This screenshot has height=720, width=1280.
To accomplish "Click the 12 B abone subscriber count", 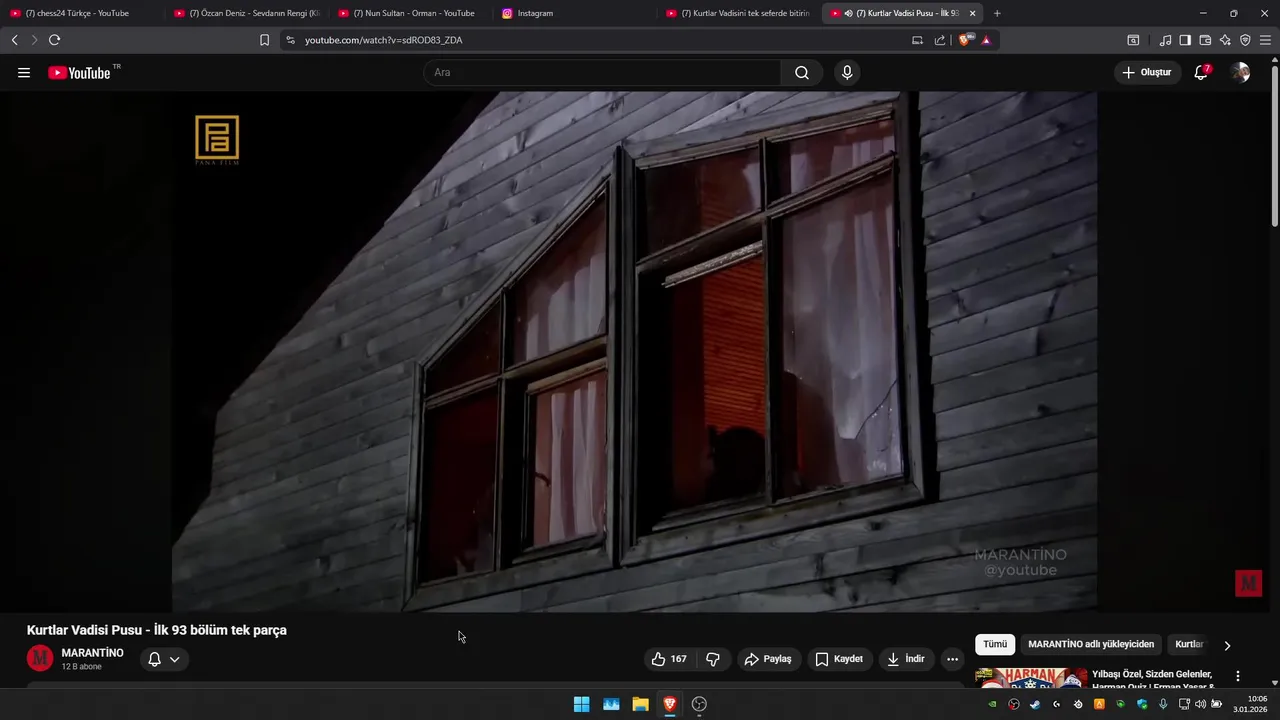I will click(x=81, y=667).
